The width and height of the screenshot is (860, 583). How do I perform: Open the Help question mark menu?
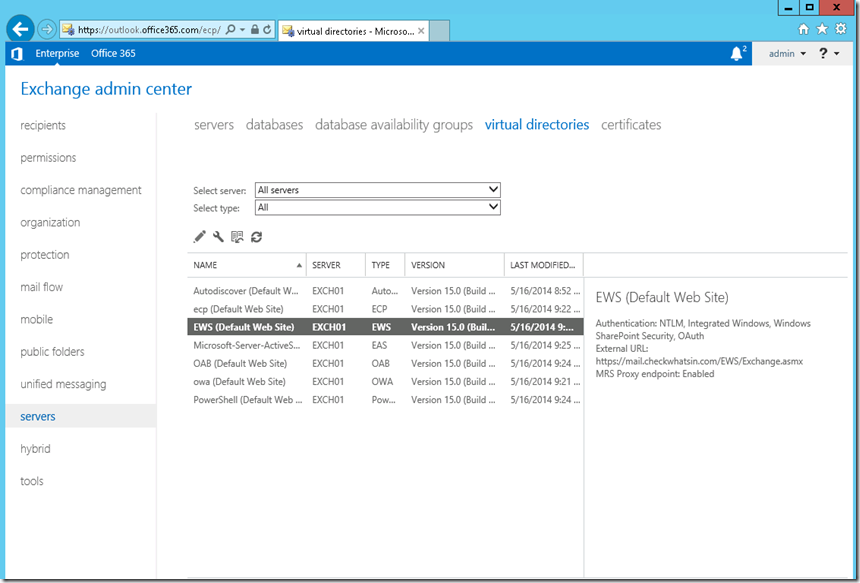click(828, 54)
